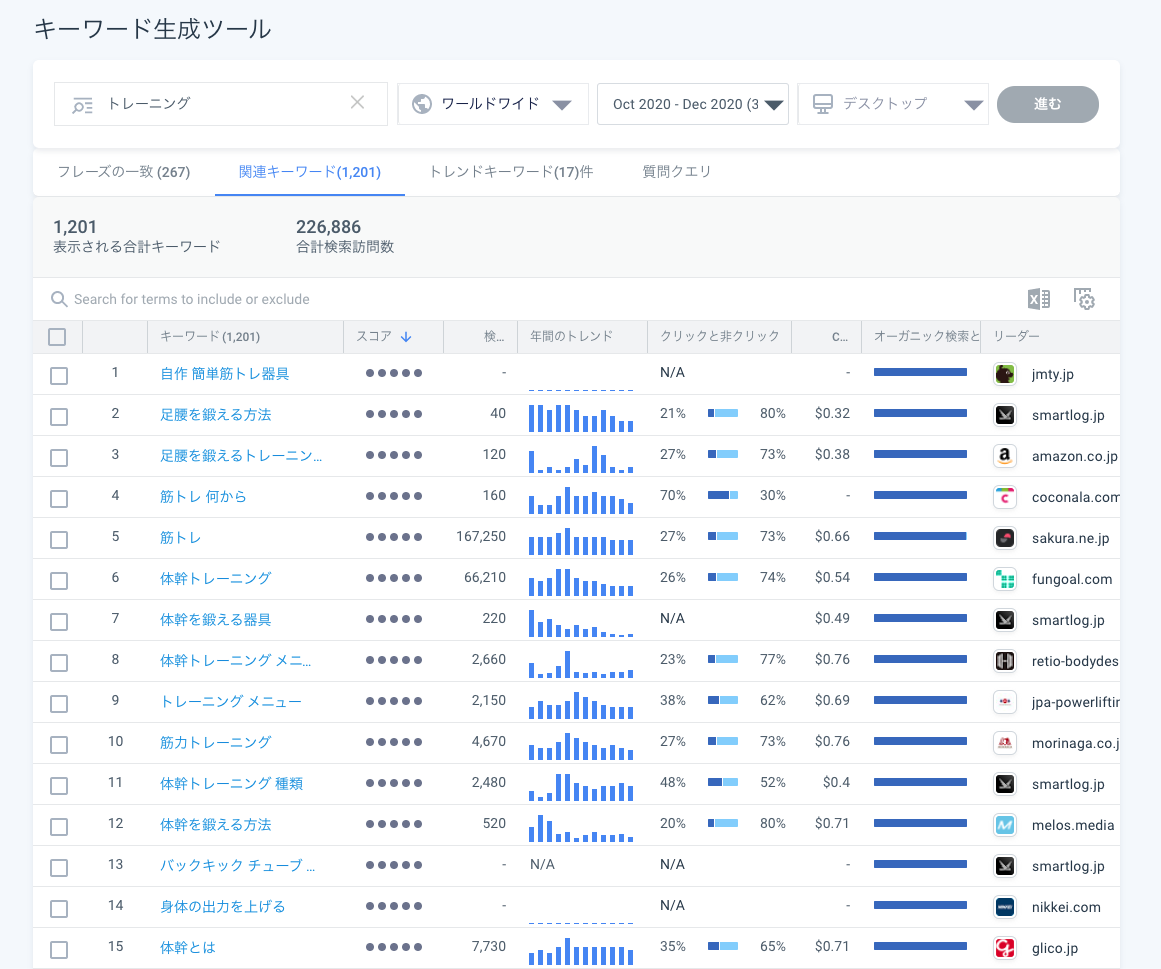Image resolution: width=1161 pixels, height=969 pixels.
Task: Open the ワールドワイド country dropdown
Action: (492, 104)
